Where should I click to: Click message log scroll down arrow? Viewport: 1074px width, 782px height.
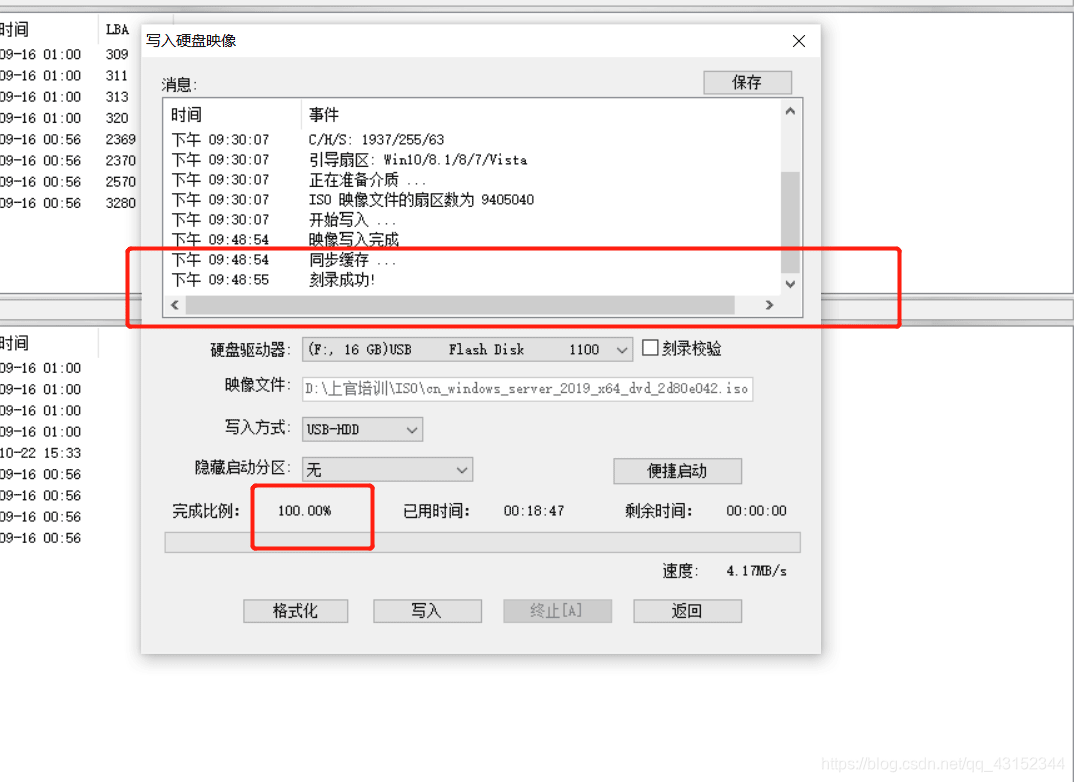coord(790,283)
